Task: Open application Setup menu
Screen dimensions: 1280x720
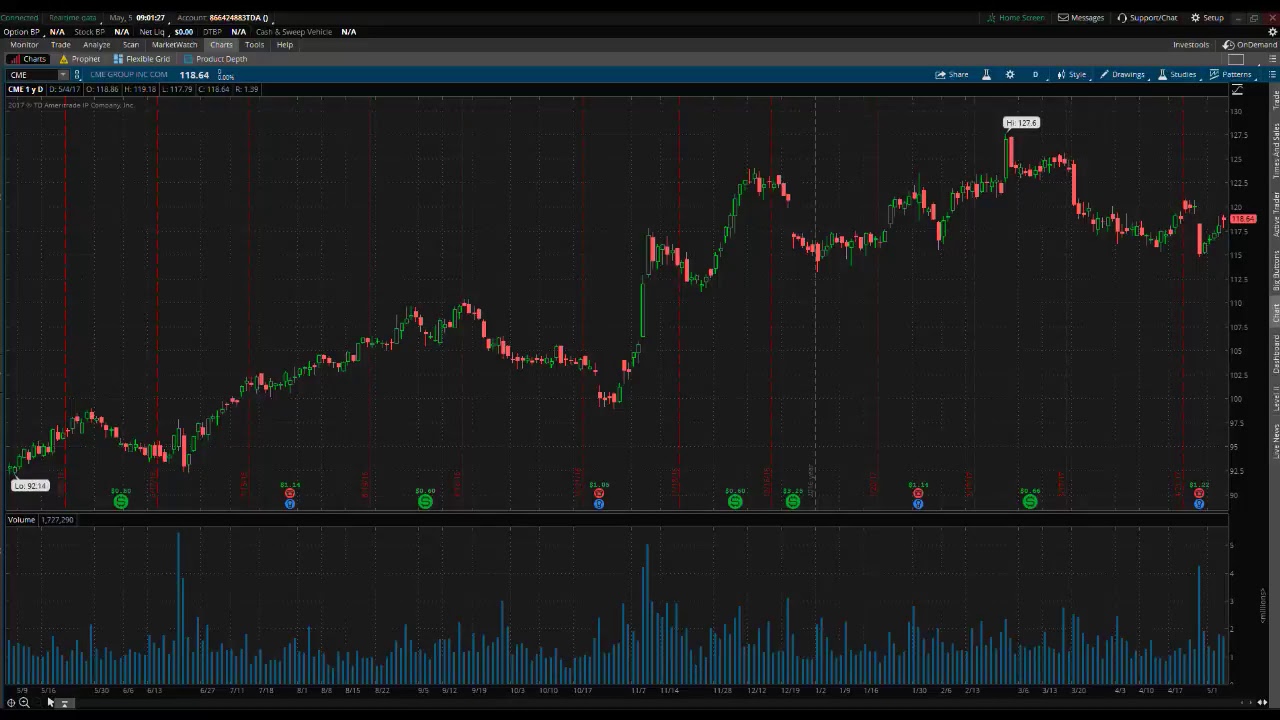Action: point(1207,18)
